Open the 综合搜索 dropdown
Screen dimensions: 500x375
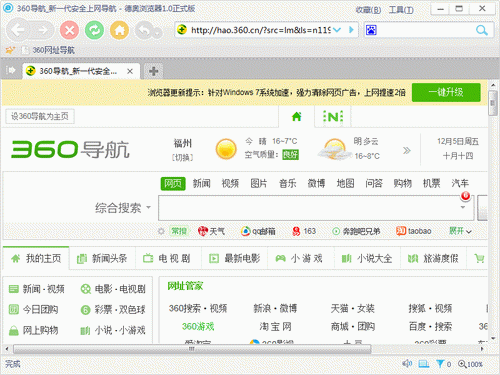click(x=123, y=208)
